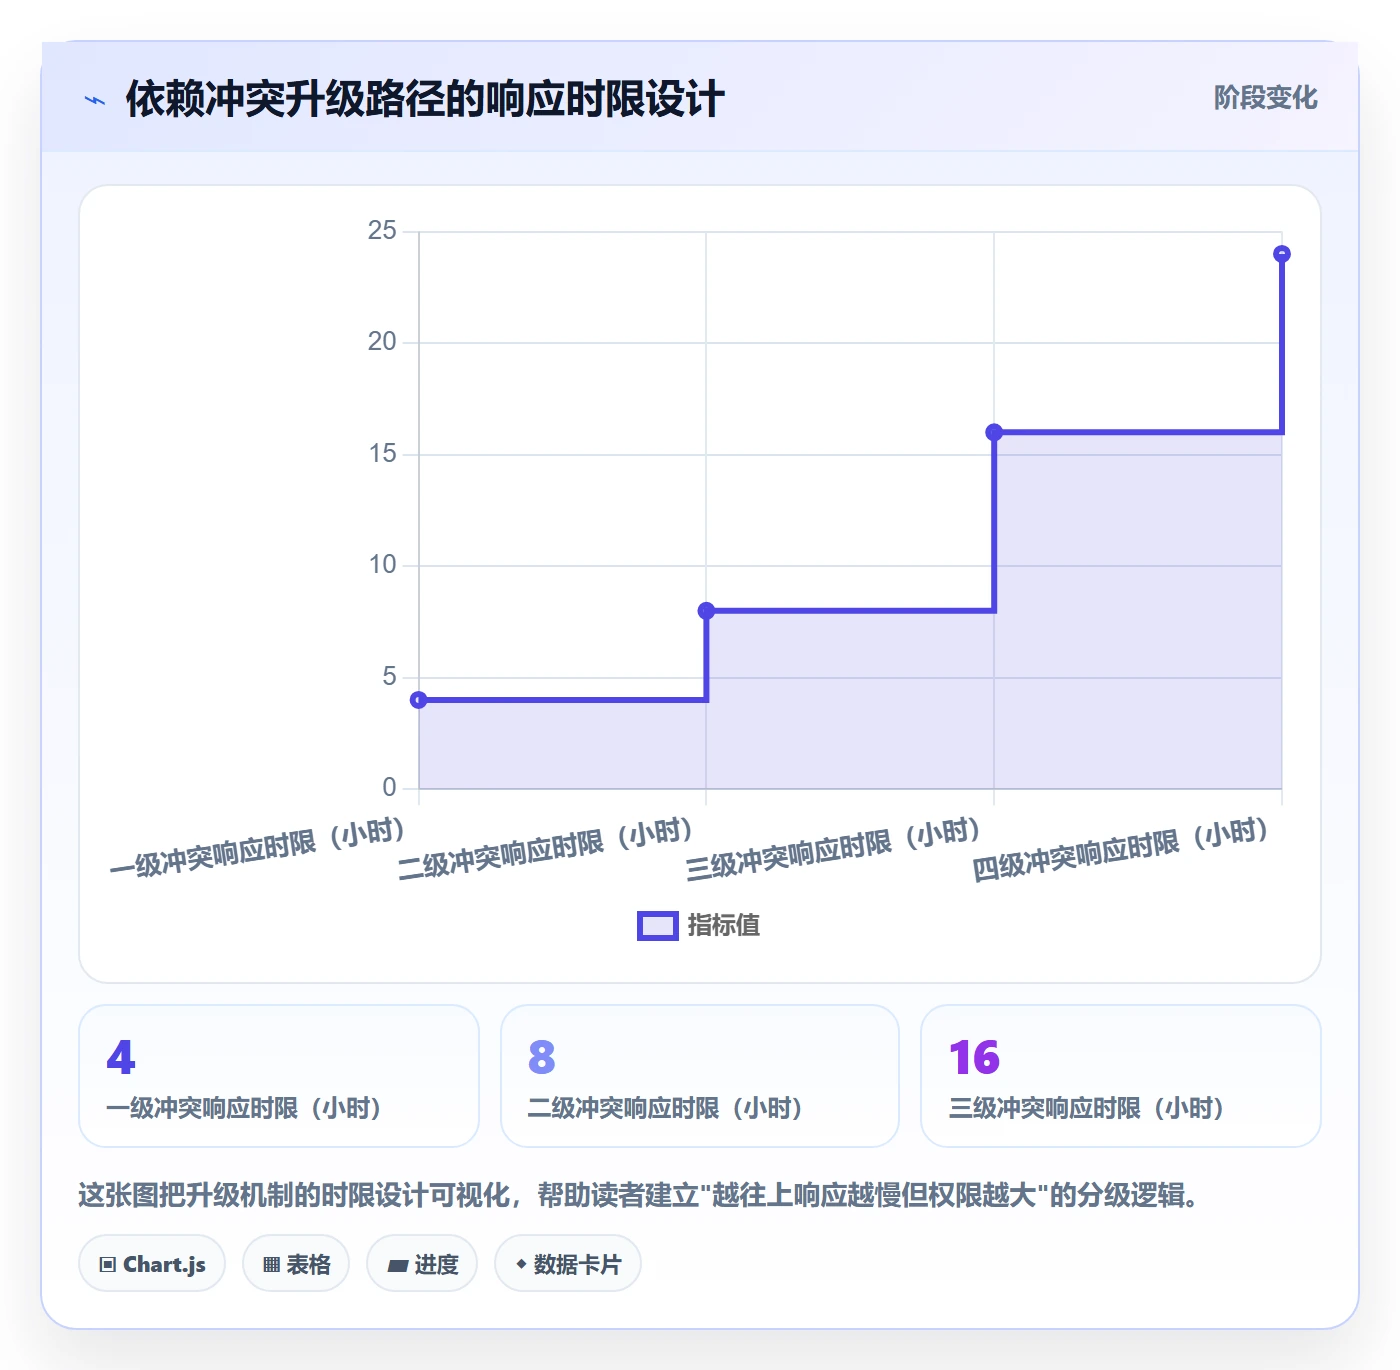The height and width of the screenshot is (1370, 1400).
Task: Click the y-axis tick label 15
Action: point(382,454)
